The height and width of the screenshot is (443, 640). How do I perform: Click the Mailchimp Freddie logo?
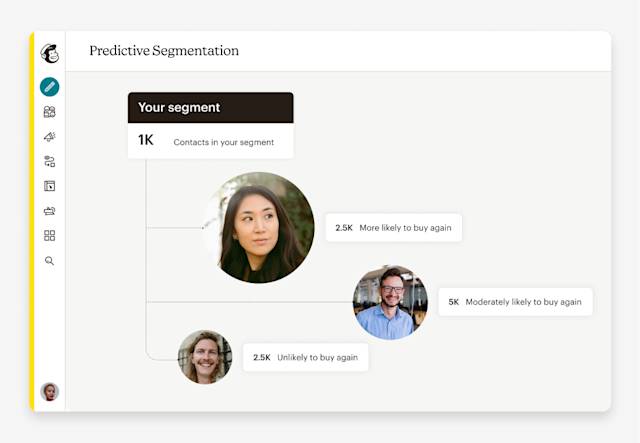[x=50, y=53]
